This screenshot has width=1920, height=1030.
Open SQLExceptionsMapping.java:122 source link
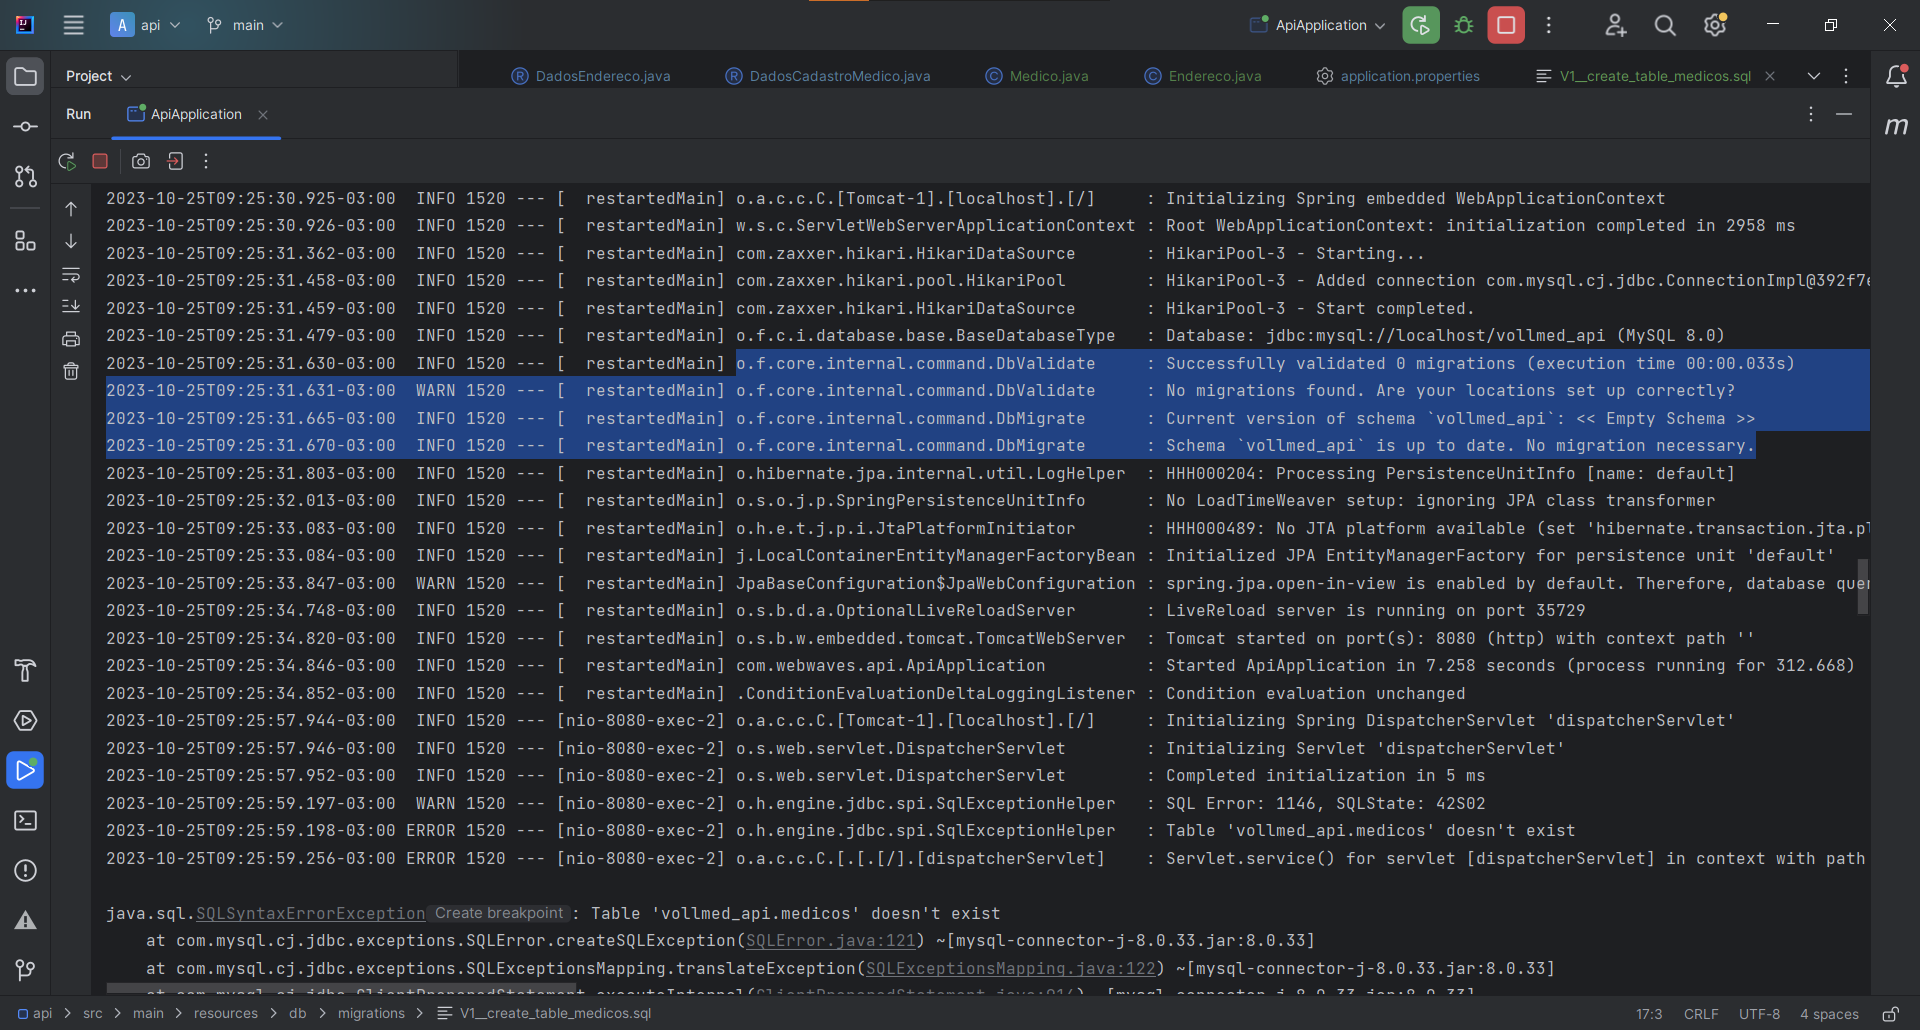1010,969
